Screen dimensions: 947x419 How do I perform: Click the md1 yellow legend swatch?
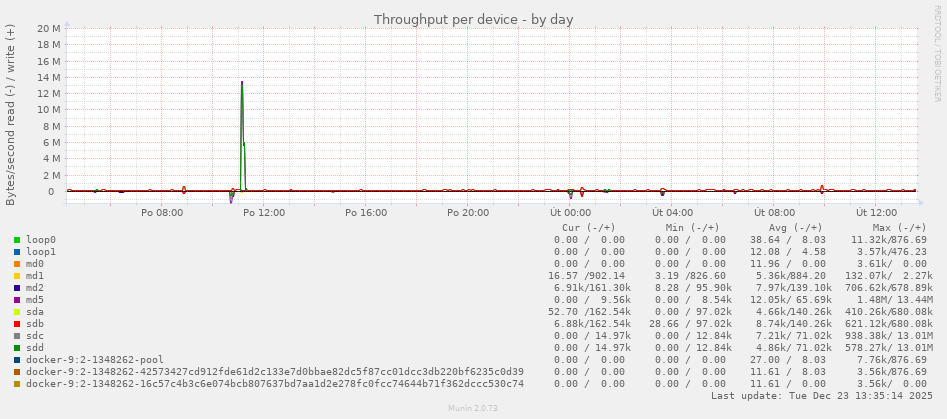coord(17,276)
